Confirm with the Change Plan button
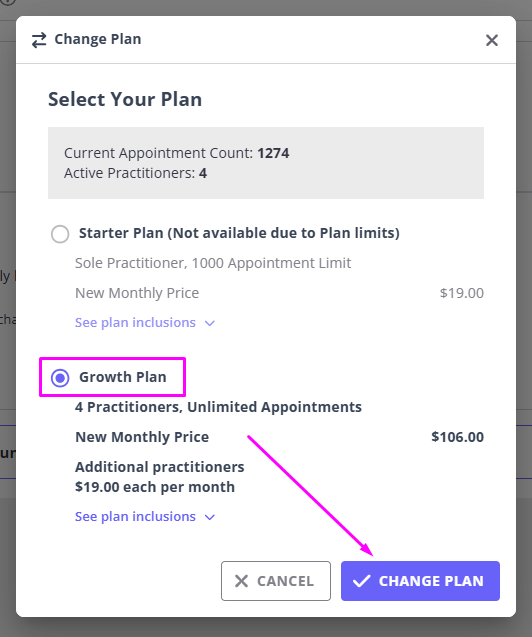Image resolution: width=532 pixels, height=637 pixels. (420, 581)
